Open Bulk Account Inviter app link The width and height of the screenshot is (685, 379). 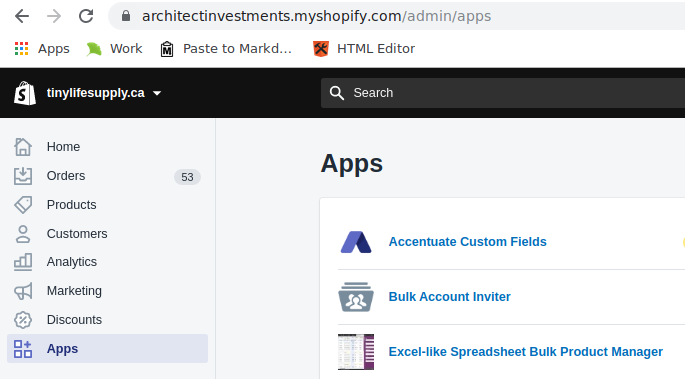coord(450,296)
